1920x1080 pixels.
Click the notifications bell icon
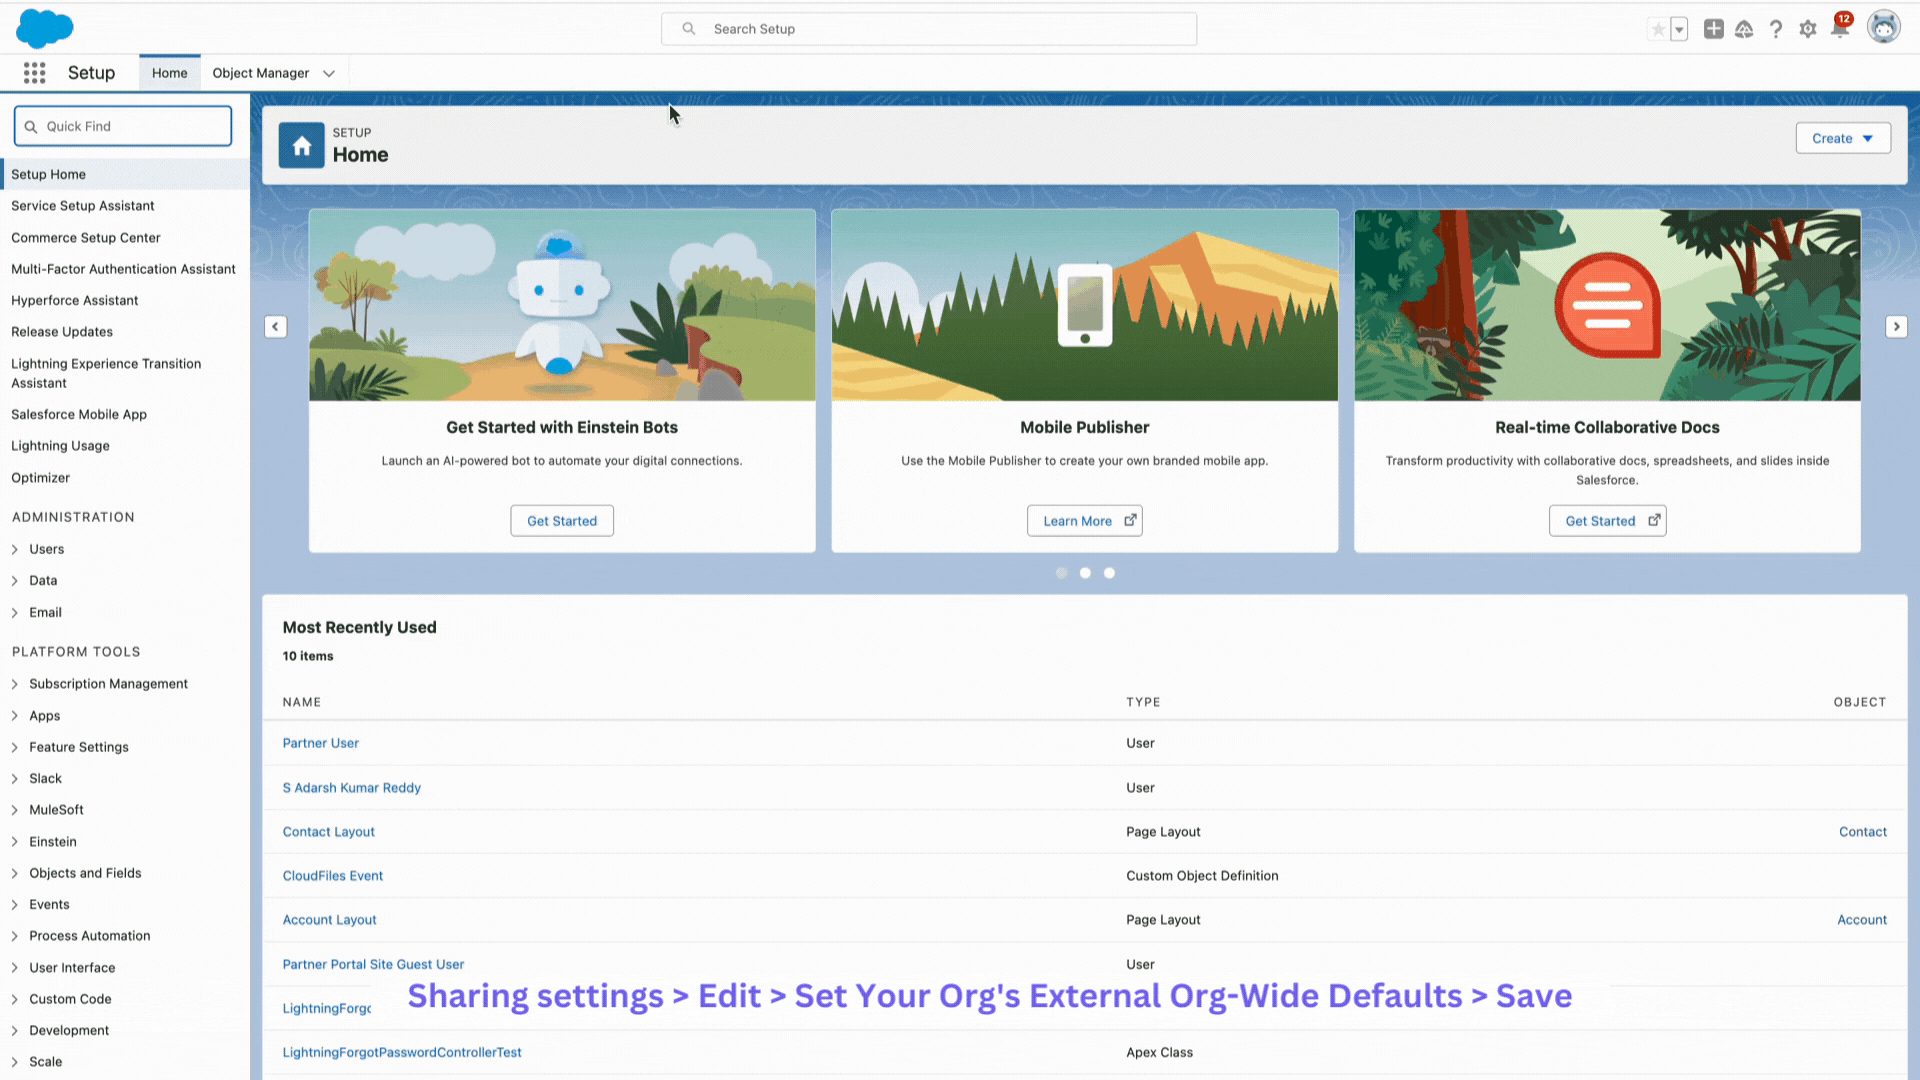pyautogui.click(x=1841, y=29)
